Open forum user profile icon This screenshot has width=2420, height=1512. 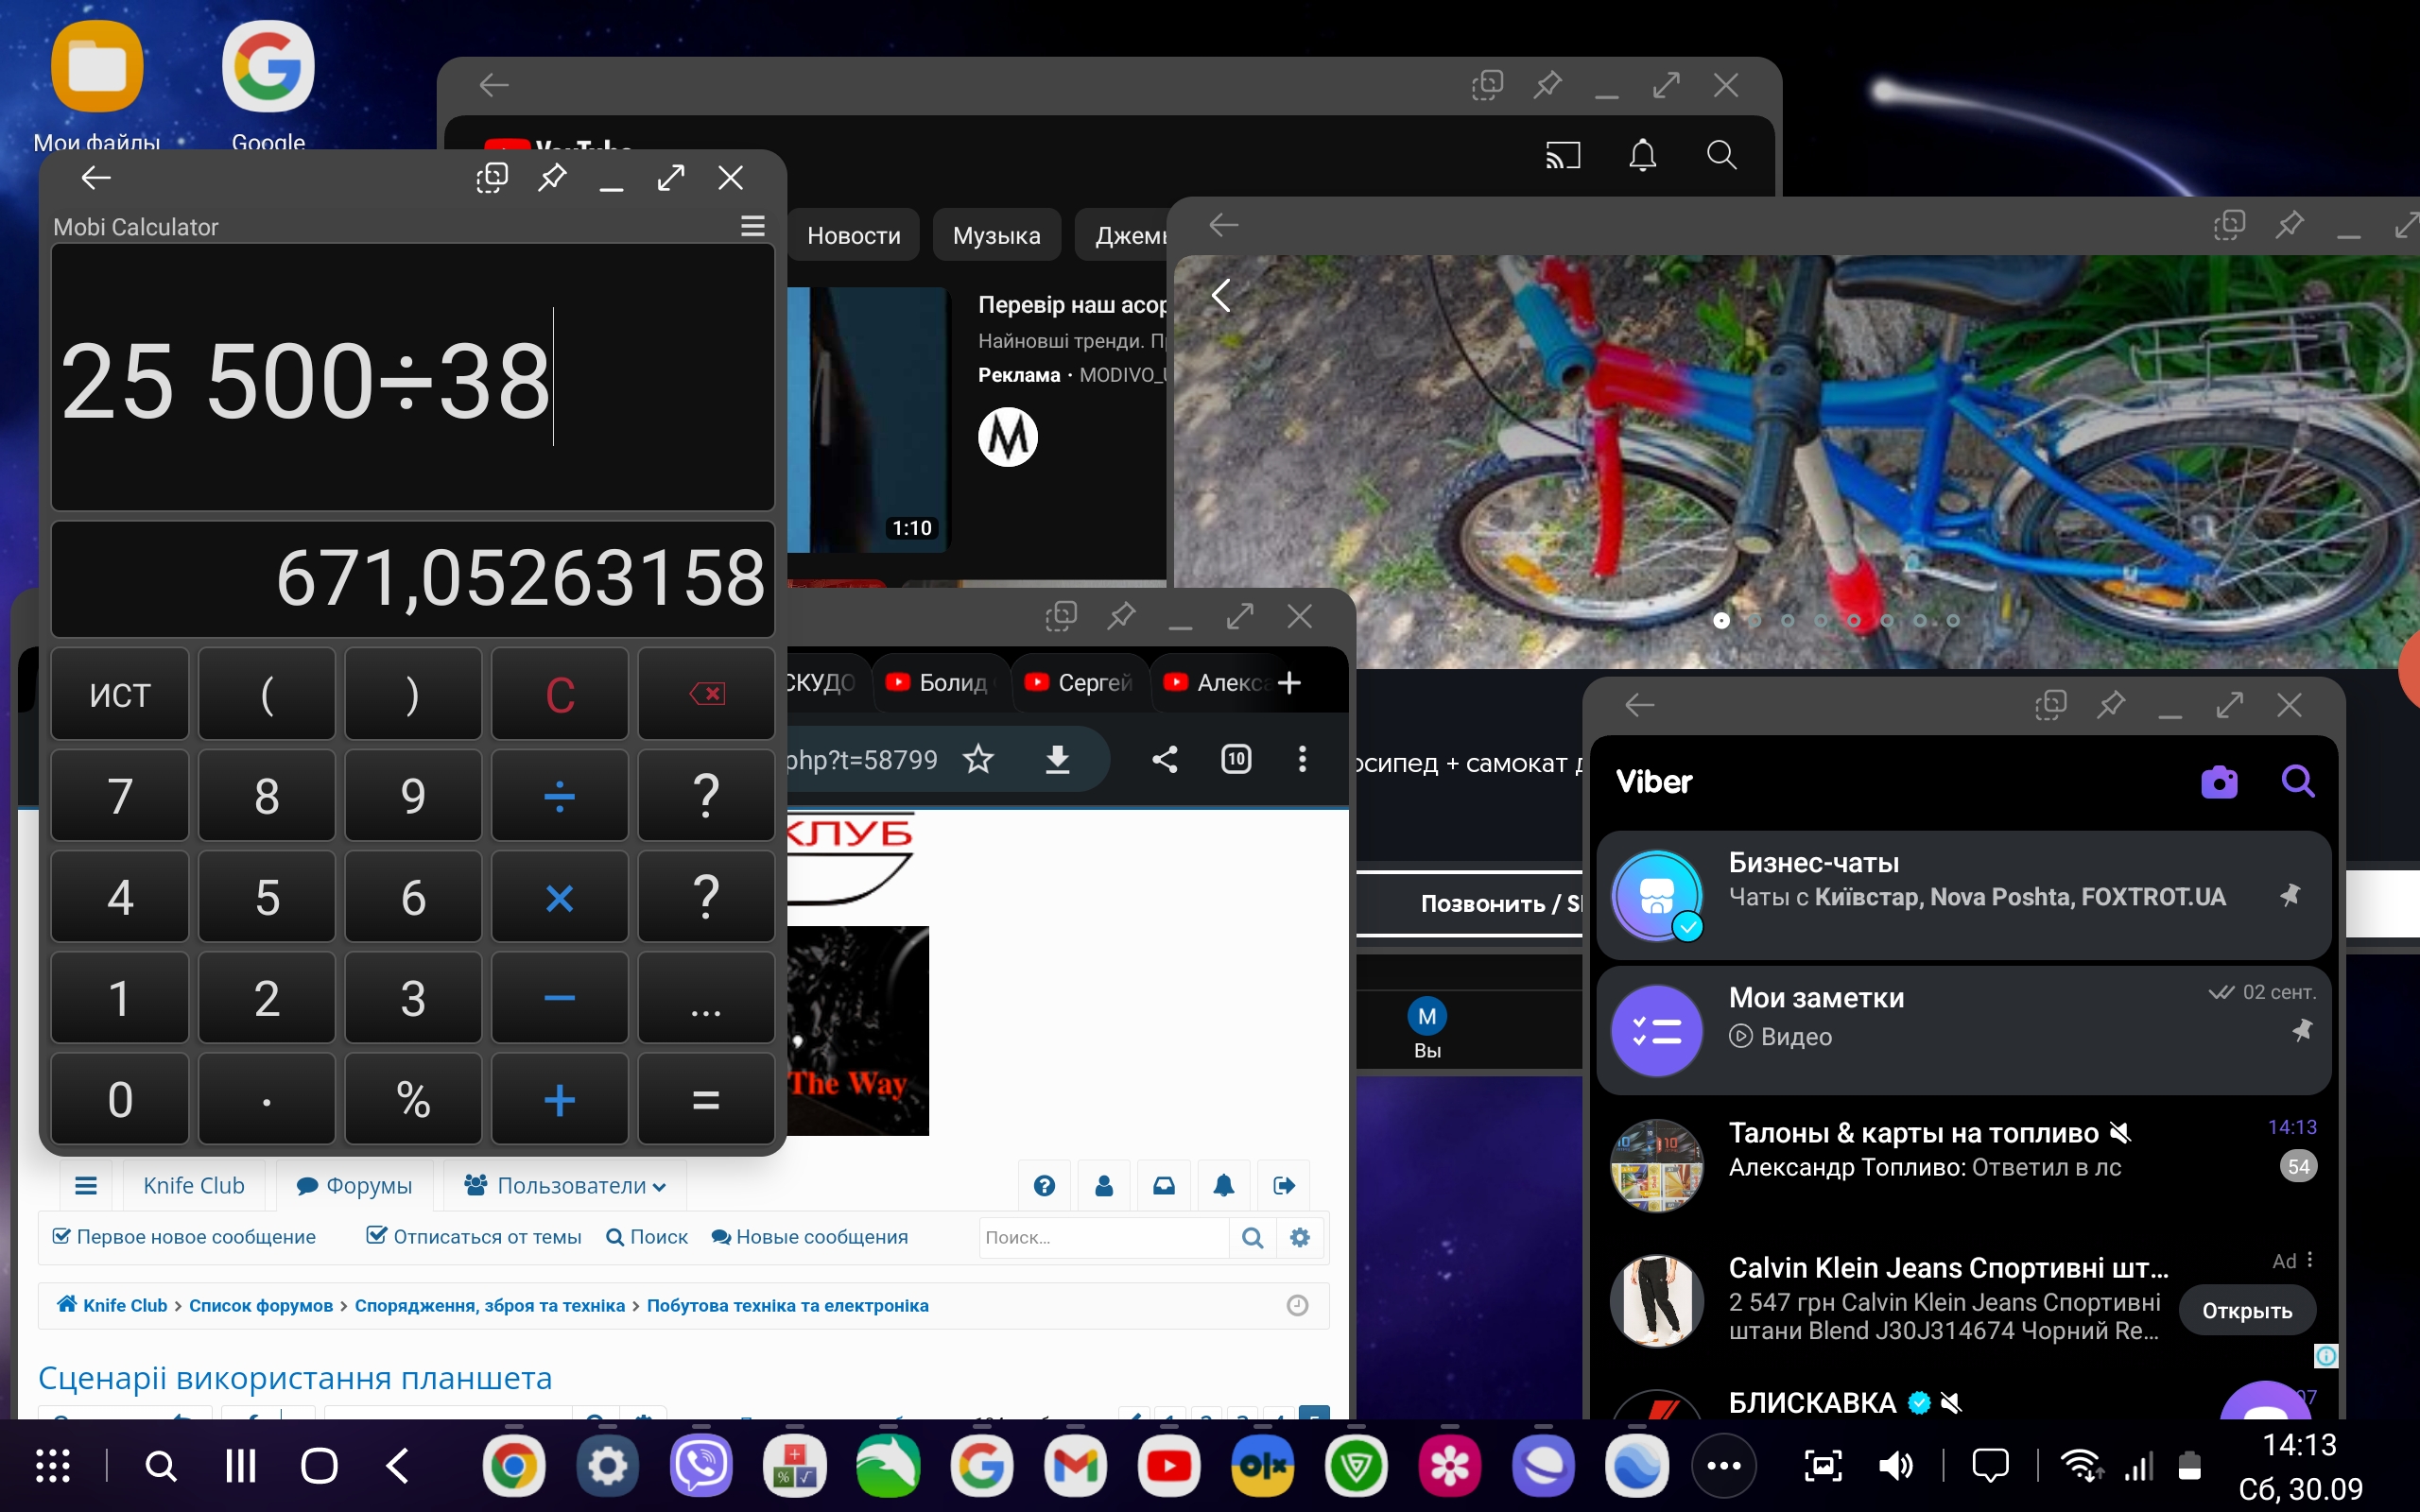point(1104,1185)
